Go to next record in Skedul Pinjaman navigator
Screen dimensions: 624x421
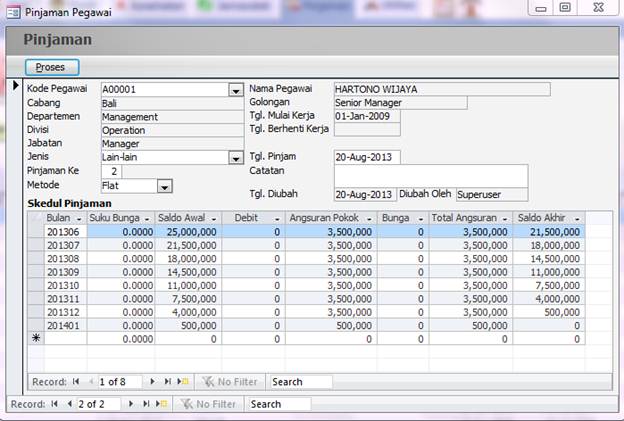[x=152, y=382]
